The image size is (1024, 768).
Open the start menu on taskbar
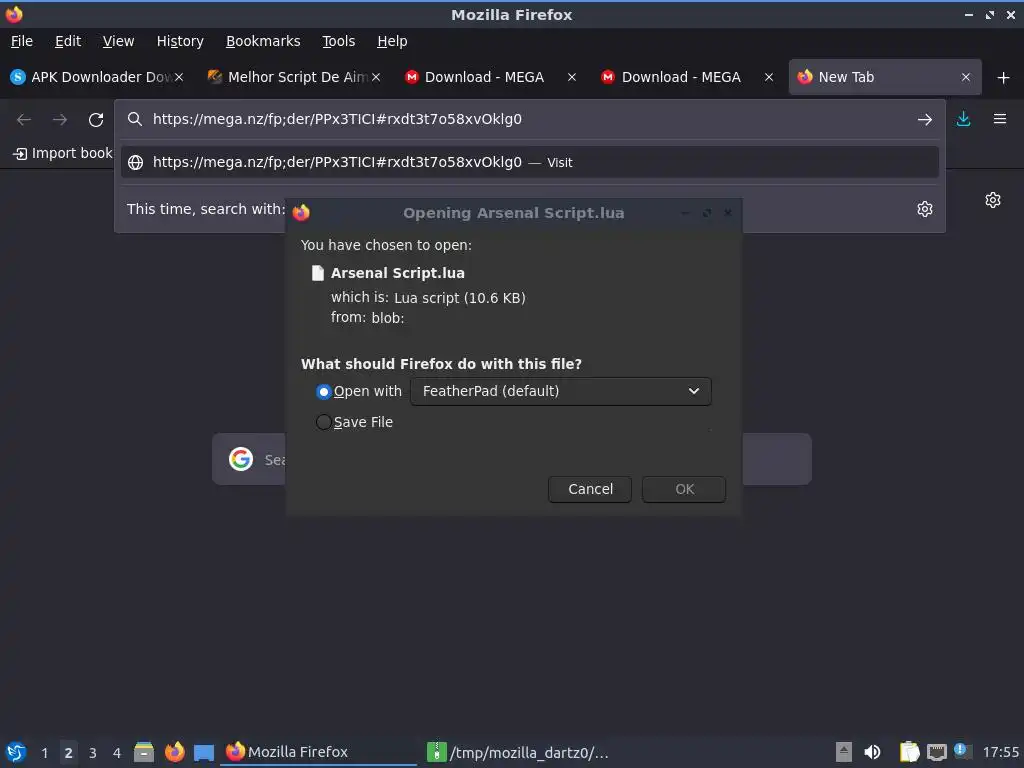click(x=16, y=752)
